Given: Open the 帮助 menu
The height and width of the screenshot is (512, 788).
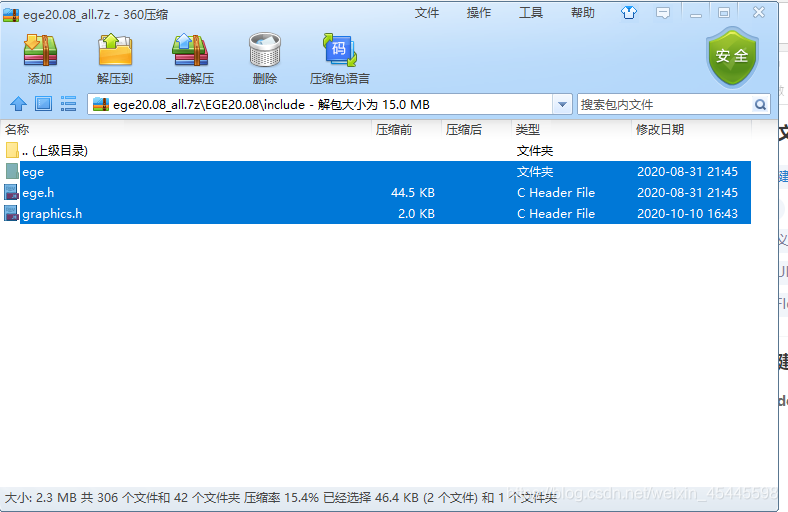Looking at the screenshot, I should 583,13.
